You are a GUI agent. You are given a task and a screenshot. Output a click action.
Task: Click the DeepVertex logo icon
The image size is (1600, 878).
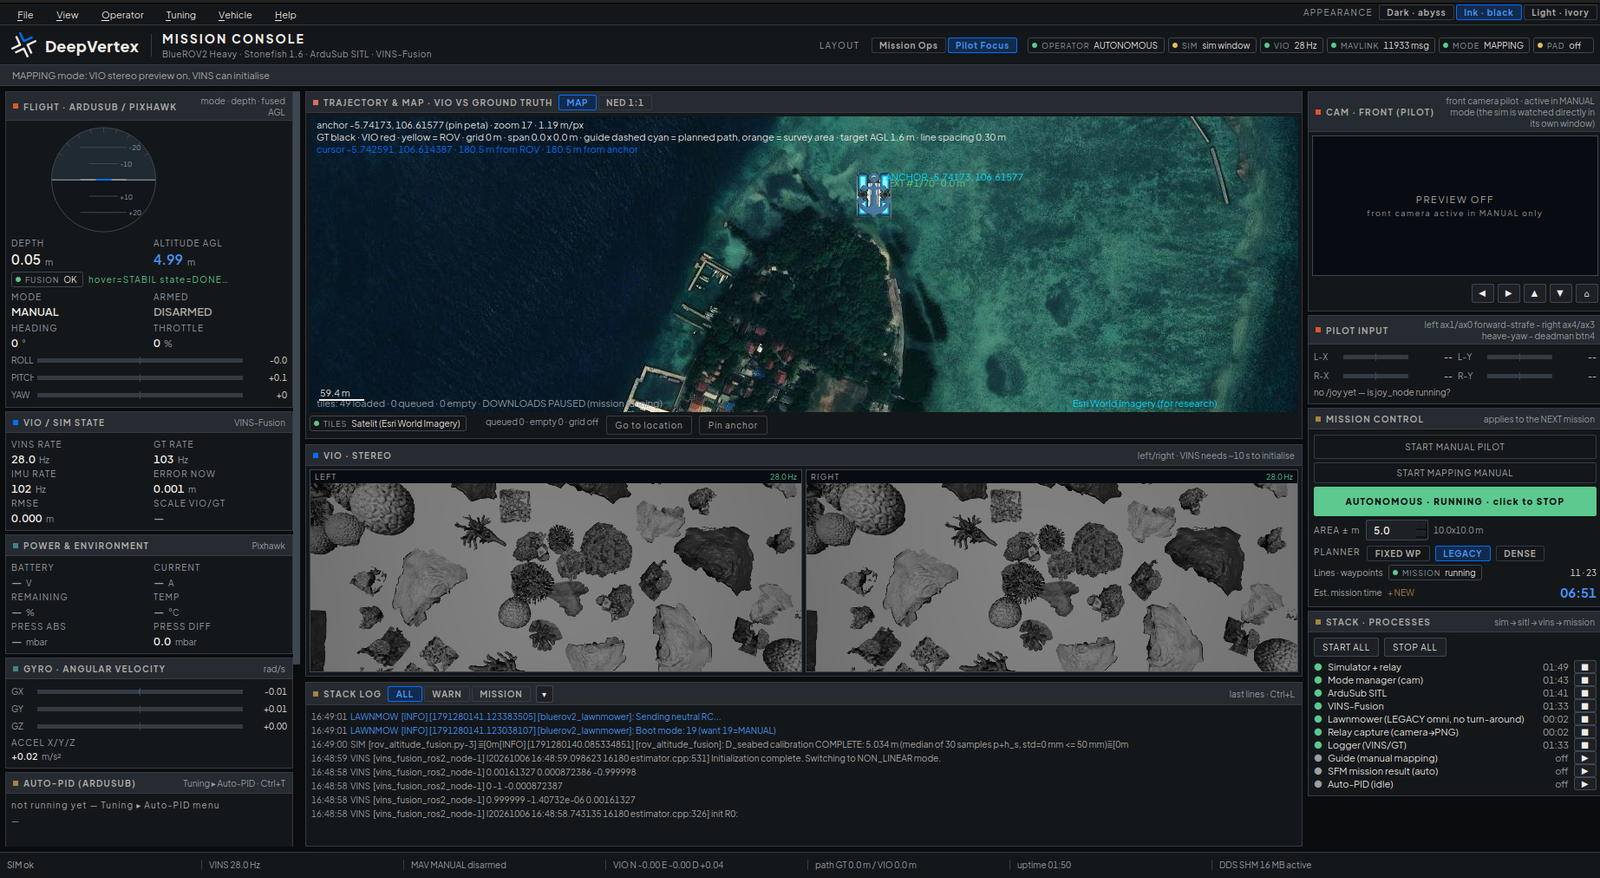pyautogui.click(x=23, y=45)
